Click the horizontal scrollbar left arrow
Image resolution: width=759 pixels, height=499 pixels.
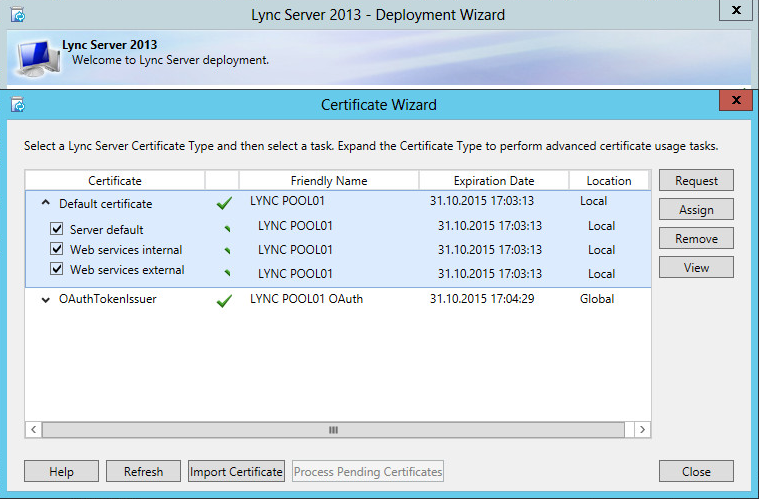(x=33, y=429)
